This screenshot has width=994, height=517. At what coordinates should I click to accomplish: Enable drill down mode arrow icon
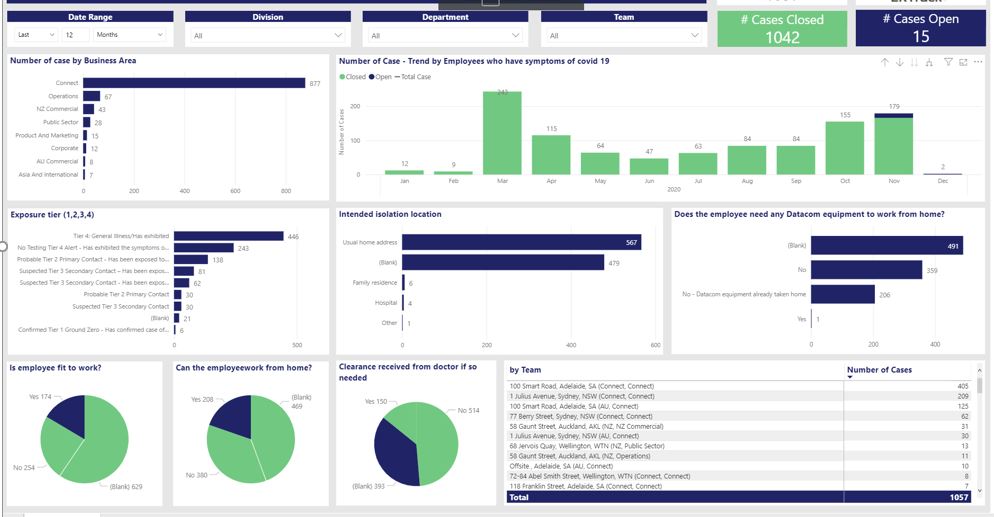click(x=900, y=62)
